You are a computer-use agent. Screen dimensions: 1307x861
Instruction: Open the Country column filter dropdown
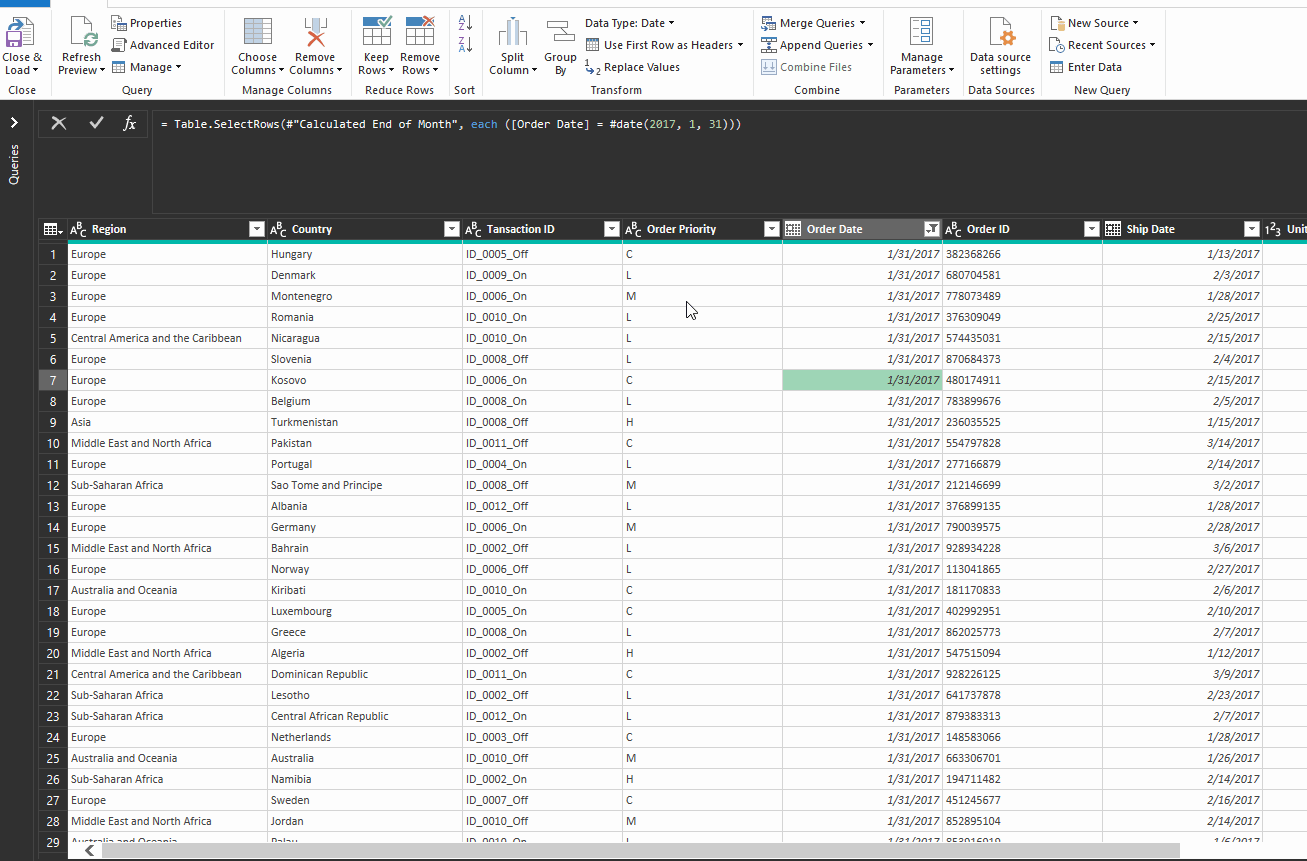(451, 229)
